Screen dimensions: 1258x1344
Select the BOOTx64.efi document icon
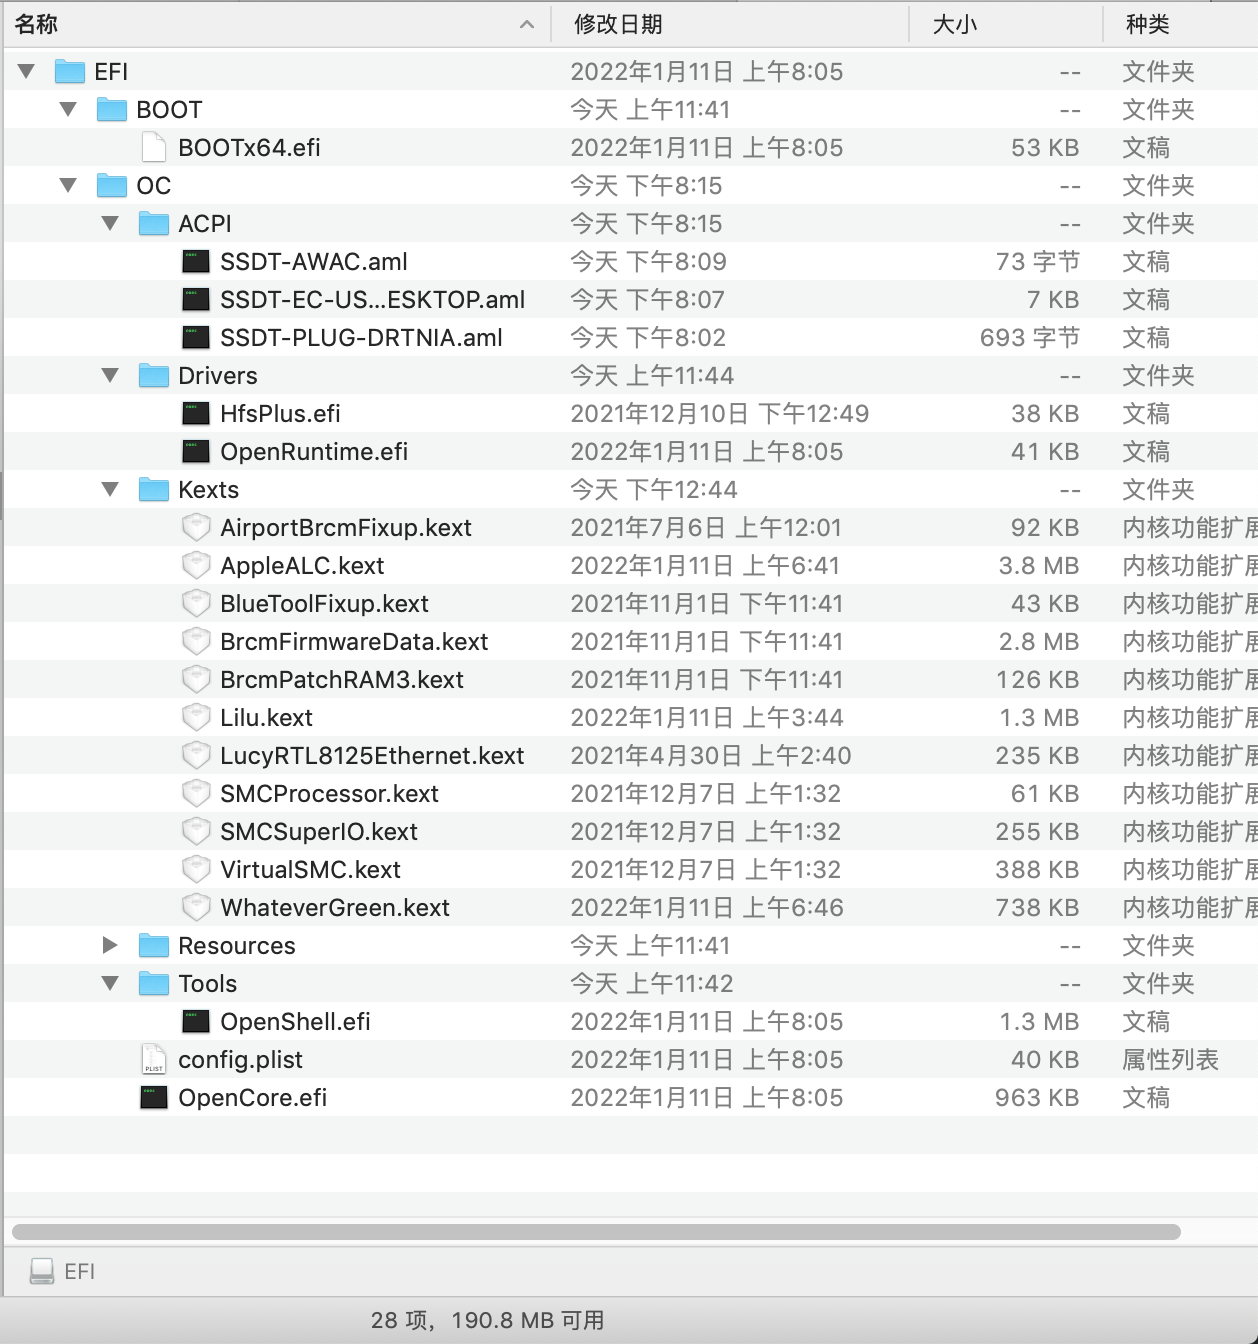(x=152, y=147)
